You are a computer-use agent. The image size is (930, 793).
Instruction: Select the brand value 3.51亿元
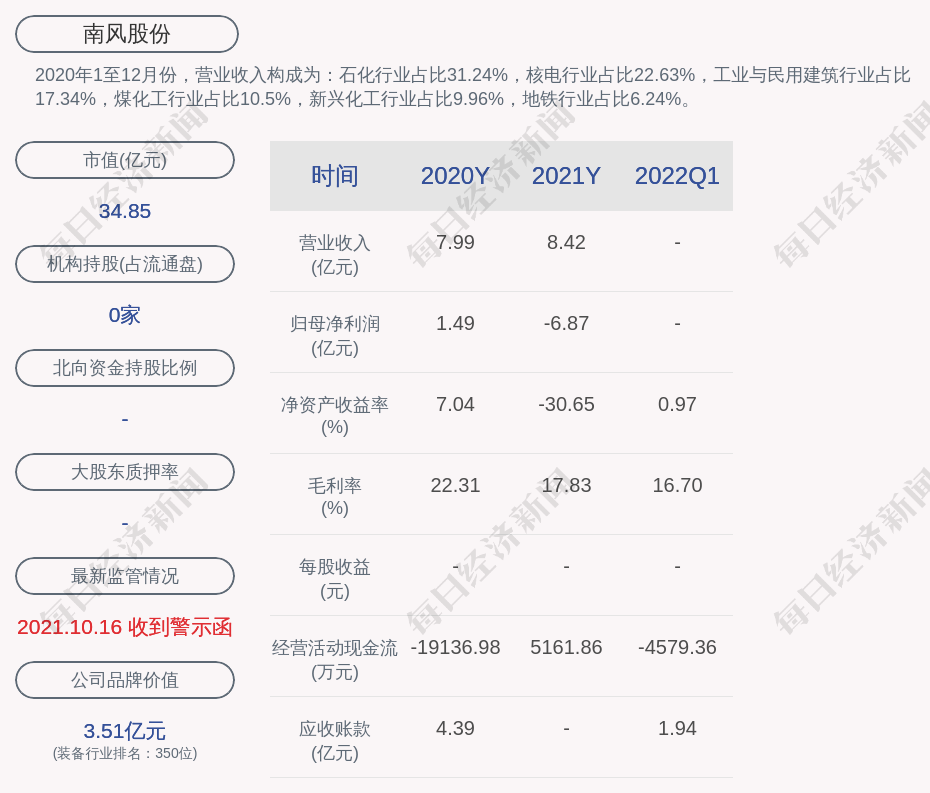pos(125,731)
